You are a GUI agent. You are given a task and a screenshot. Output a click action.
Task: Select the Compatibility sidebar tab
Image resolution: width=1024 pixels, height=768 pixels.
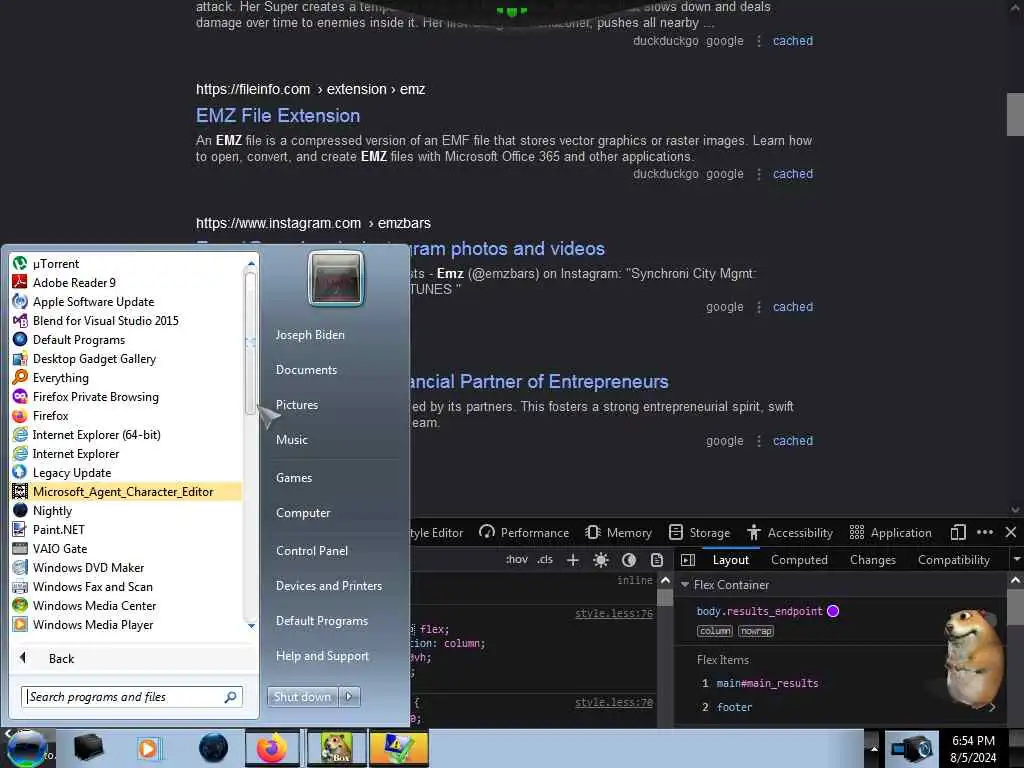point(953,560)
